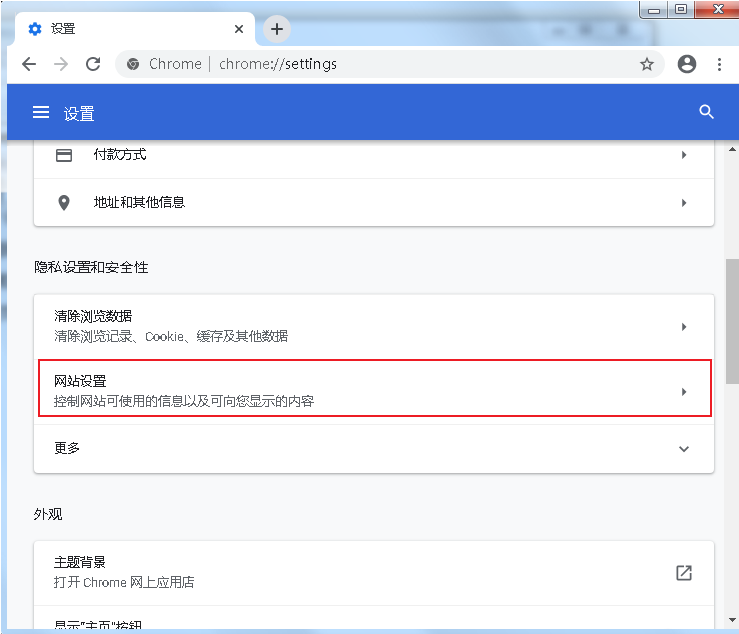Open Chrome's three-dot menu
This screenshot has width=739, height=634.
pos(719,64)
